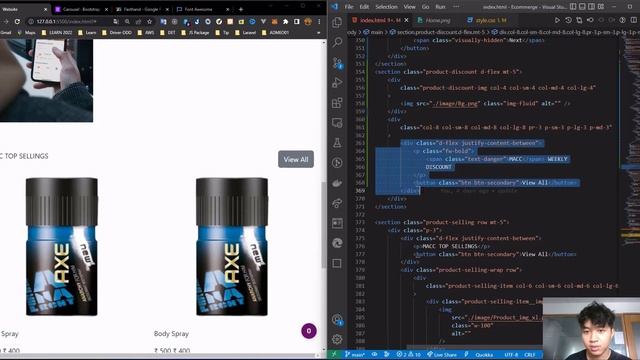Click code line number 369
Viewport: 640px width, 360px height.
click(360, 191)
